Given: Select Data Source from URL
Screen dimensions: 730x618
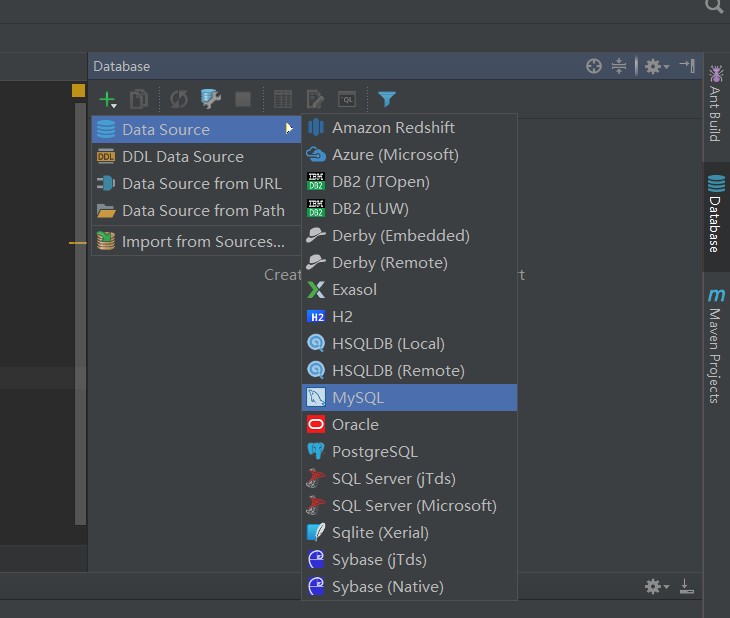Looking at the screenshot, I should tap(196, 183).
